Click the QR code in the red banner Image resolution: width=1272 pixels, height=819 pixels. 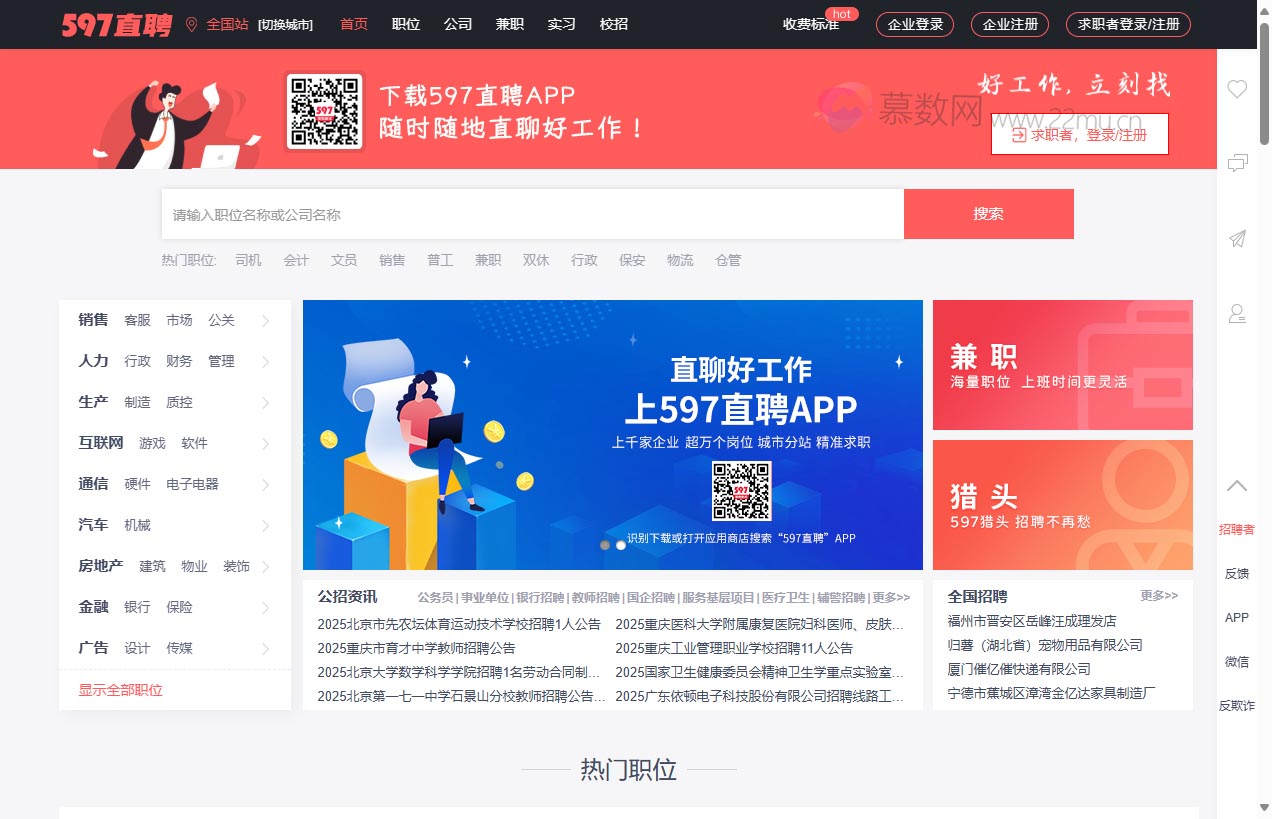point(325,112)
